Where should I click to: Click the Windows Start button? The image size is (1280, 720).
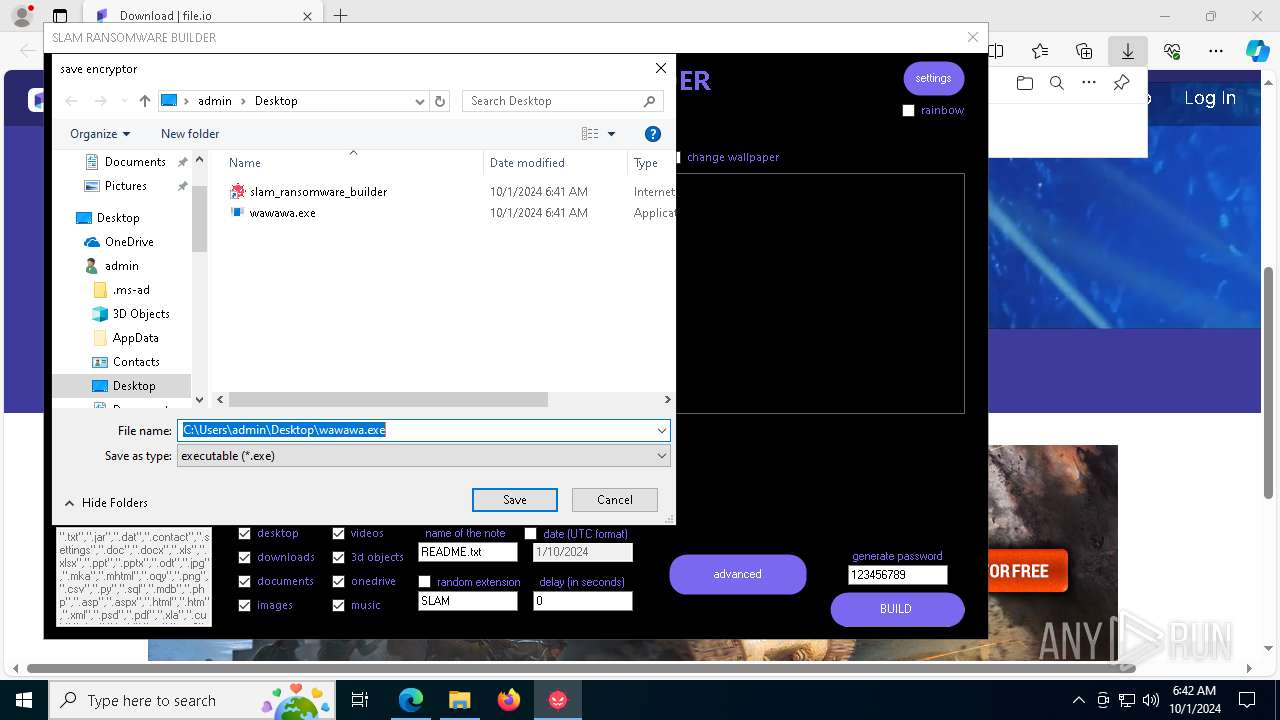pyautogui.click(x=23, y=700)
